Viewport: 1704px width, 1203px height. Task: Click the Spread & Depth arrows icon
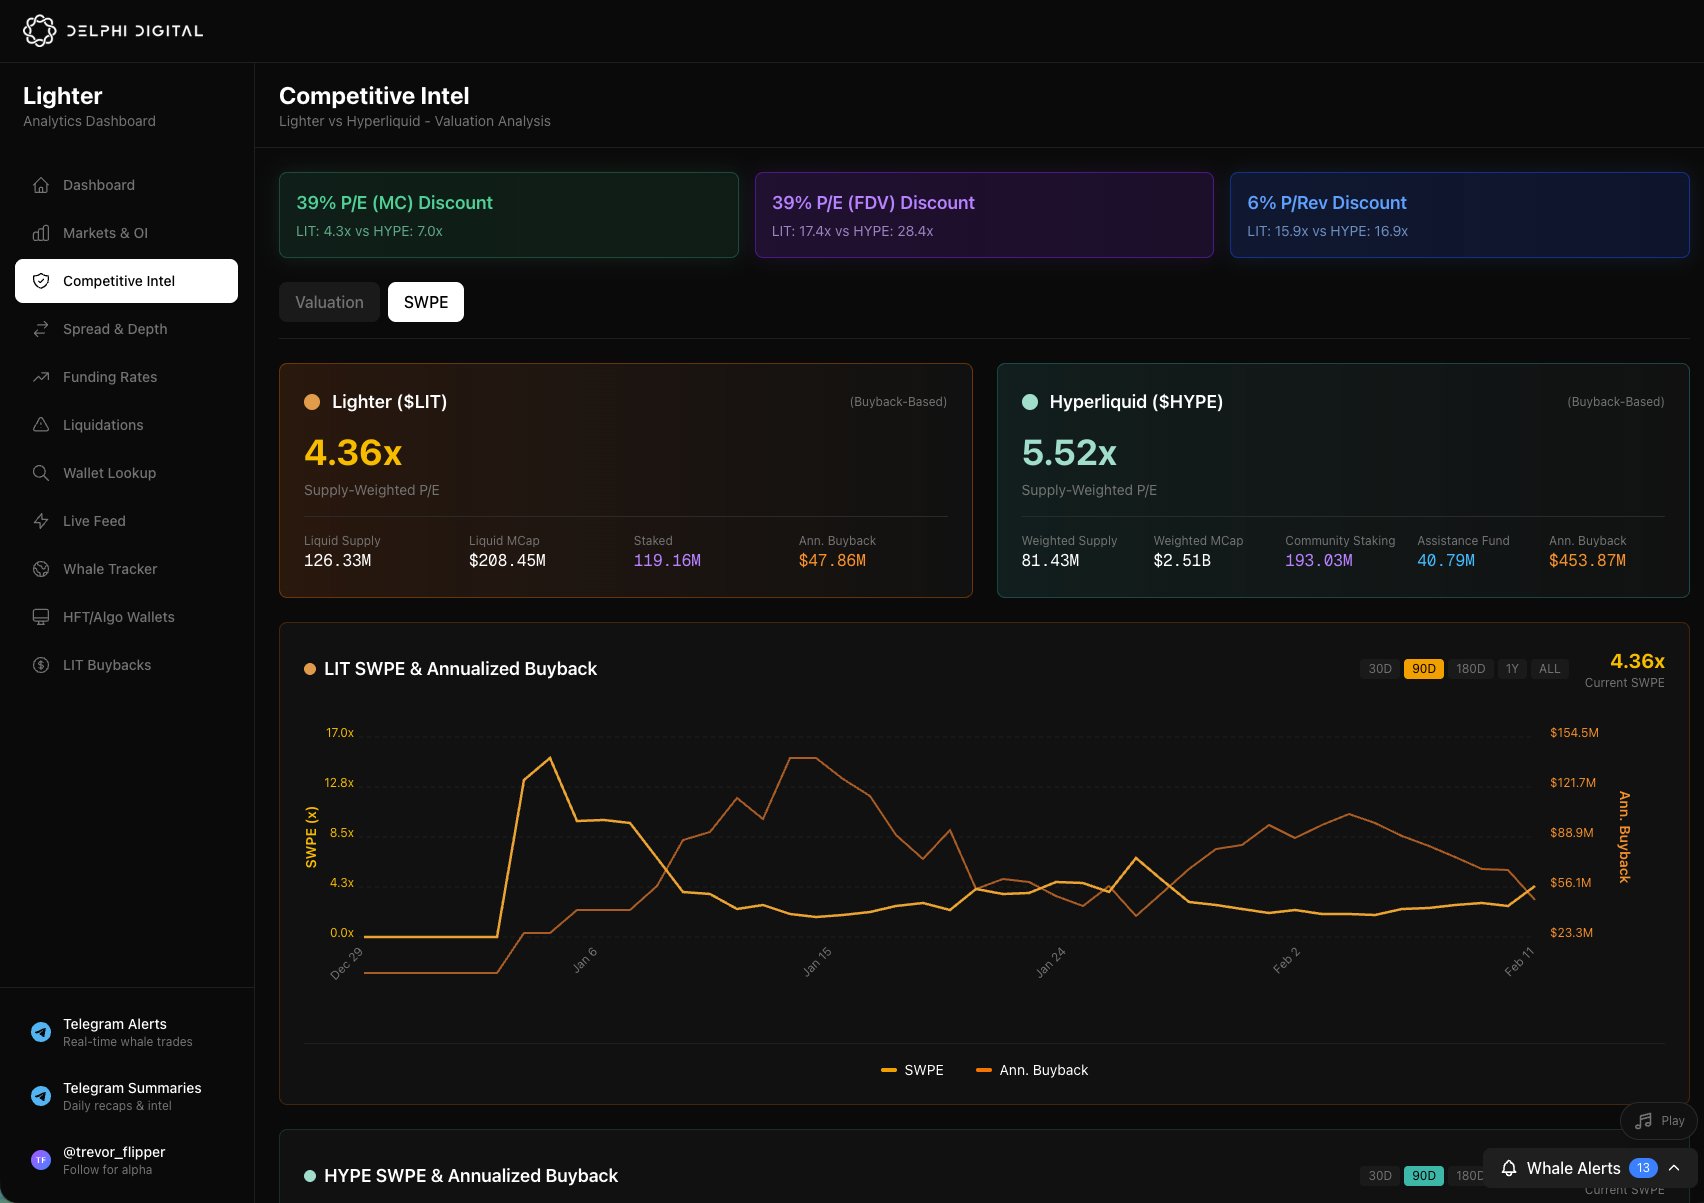[41, 329]
